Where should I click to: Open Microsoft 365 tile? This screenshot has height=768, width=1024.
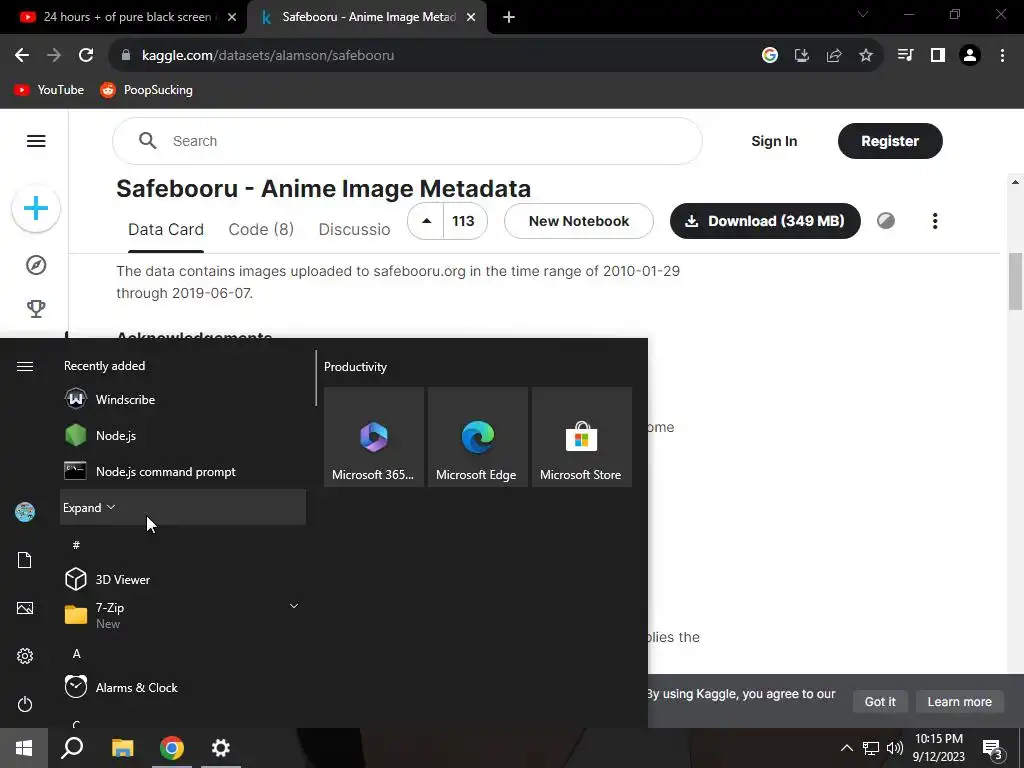click(x=374, y=437)
